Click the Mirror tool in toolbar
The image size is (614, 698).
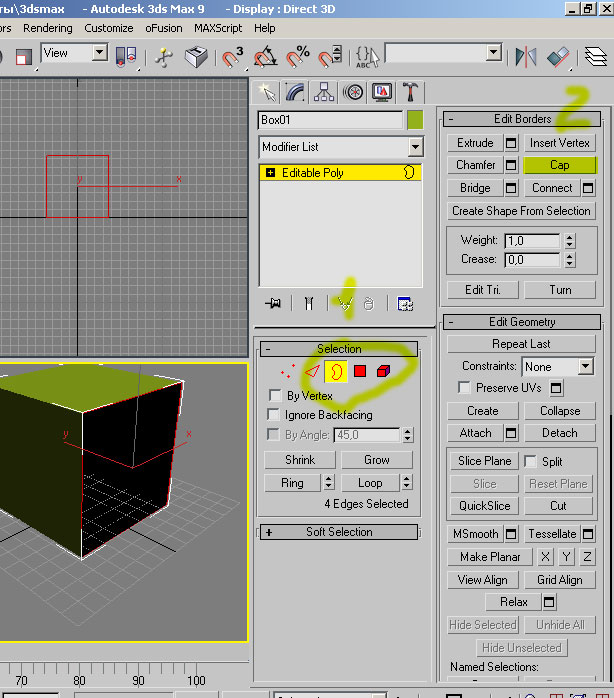(x=526, y=56)
